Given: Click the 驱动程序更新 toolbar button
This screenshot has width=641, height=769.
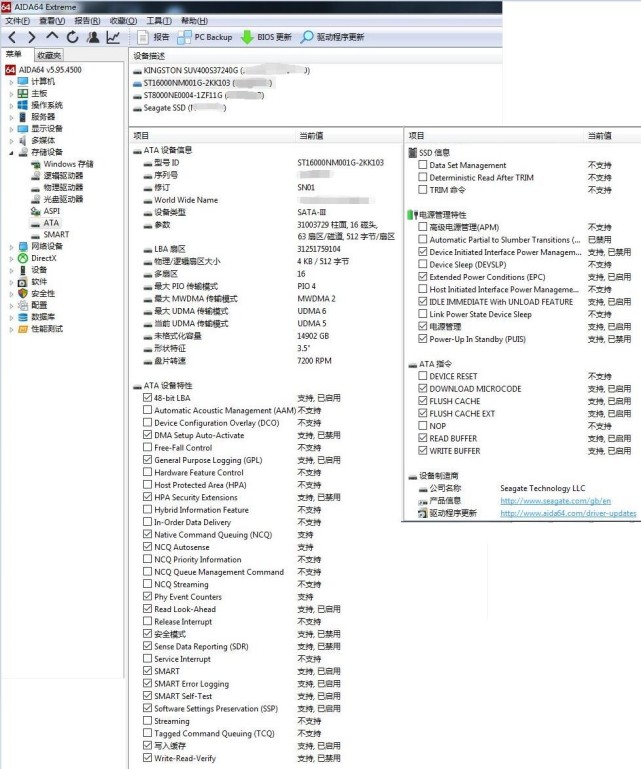Looking at the screenshot, I should pyautogui.click(x=333, y=37).
